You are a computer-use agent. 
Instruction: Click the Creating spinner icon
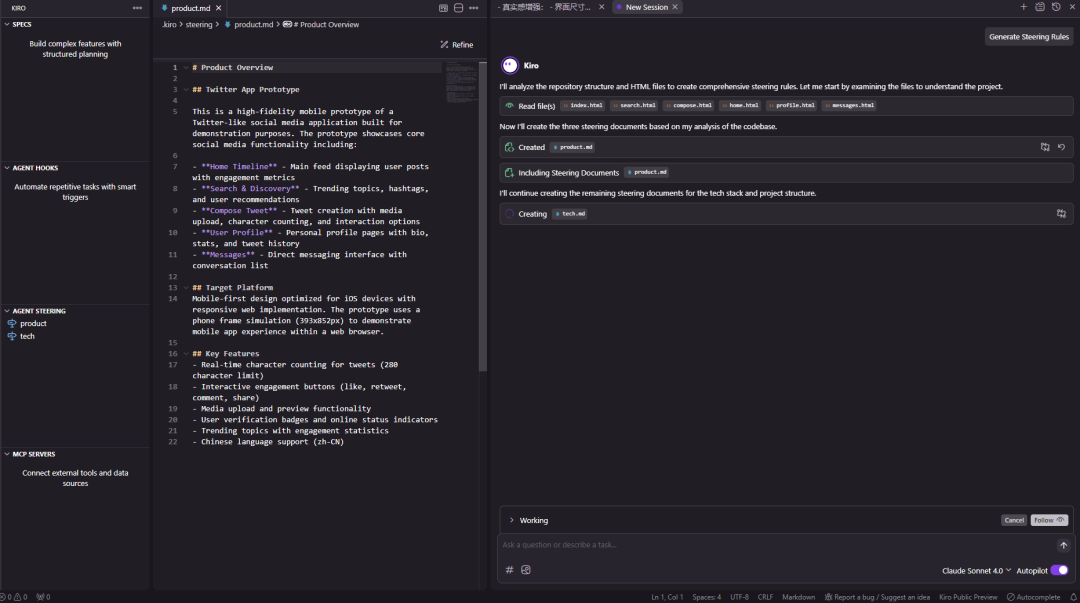pos(510,214)
